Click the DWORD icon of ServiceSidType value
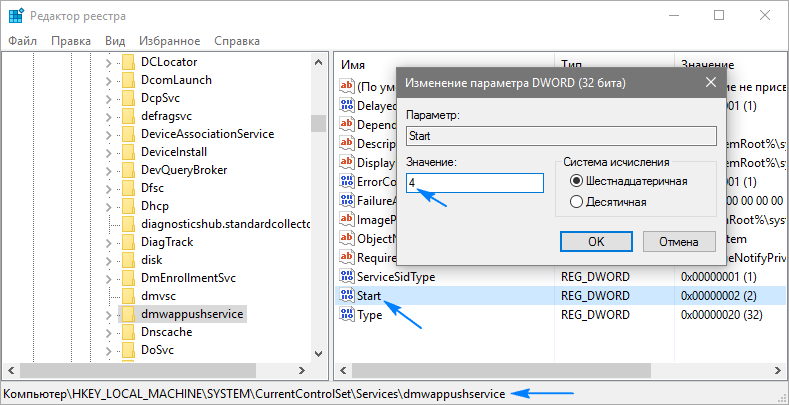 tap(347, 276)
